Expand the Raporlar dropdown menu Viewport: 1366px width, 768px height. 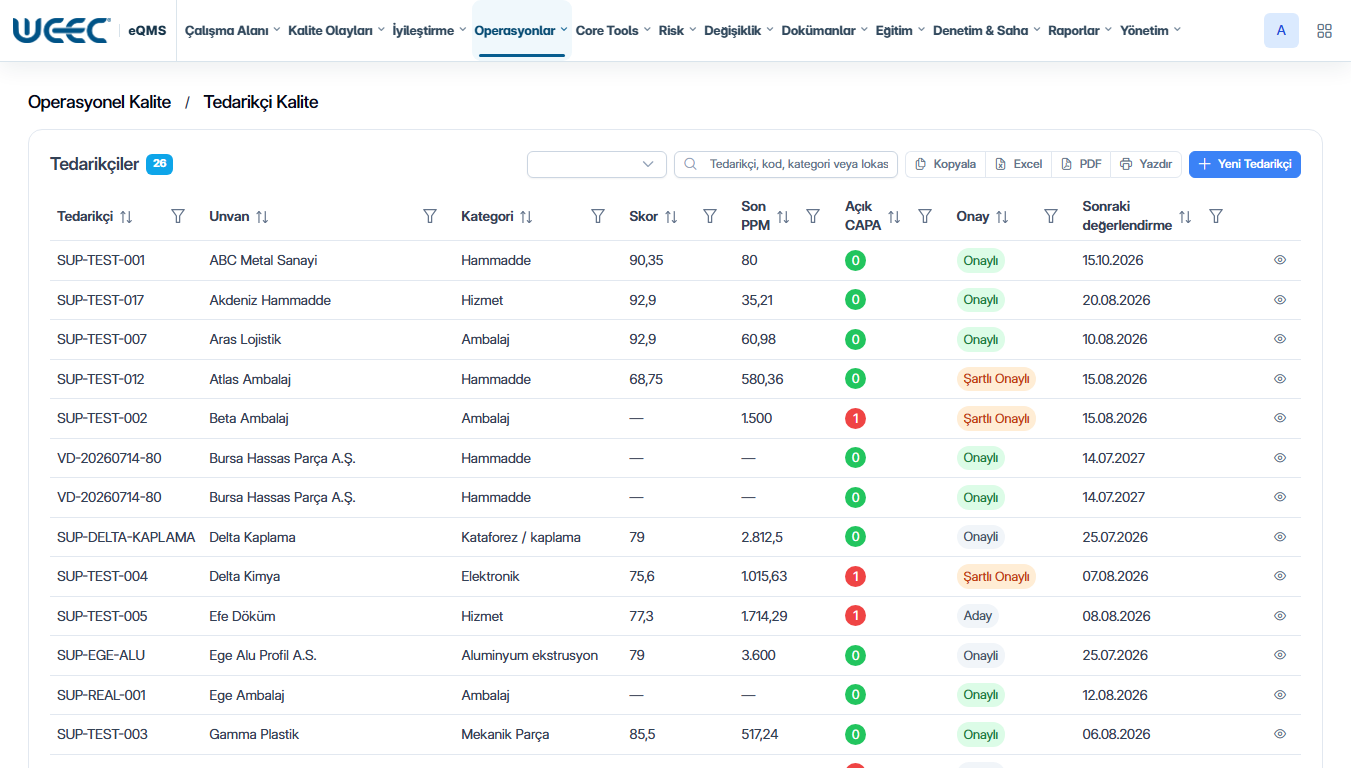(1080, 30)
